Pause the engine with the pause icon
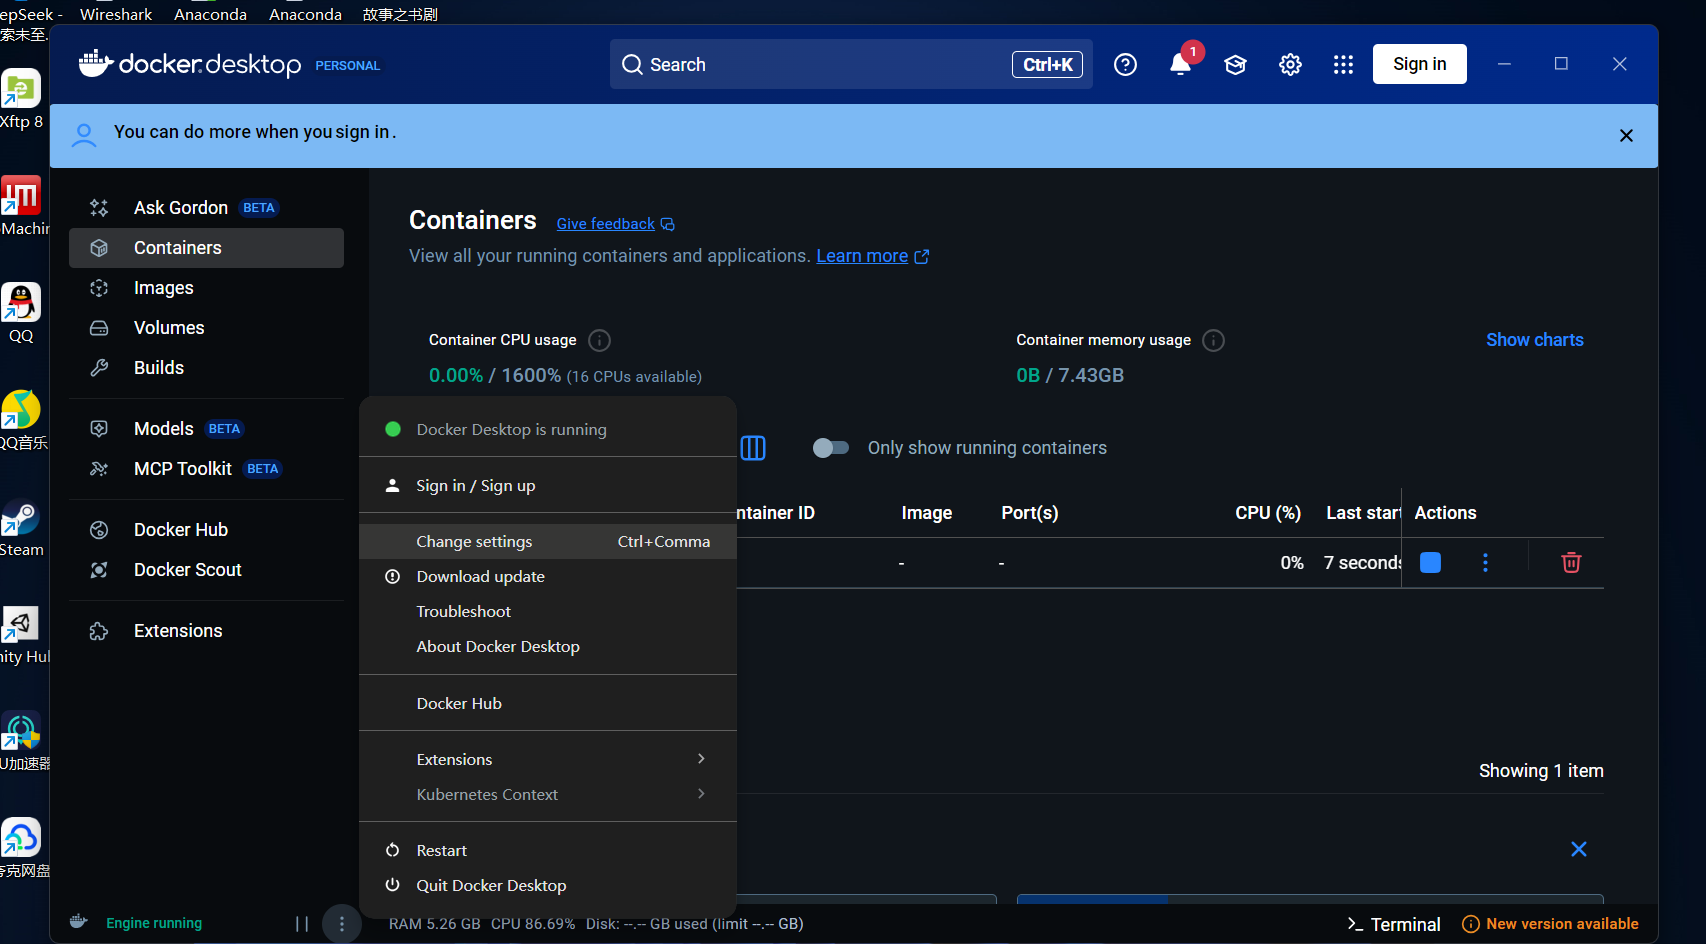Screen dimensions: 1706x944 [302, 924]
